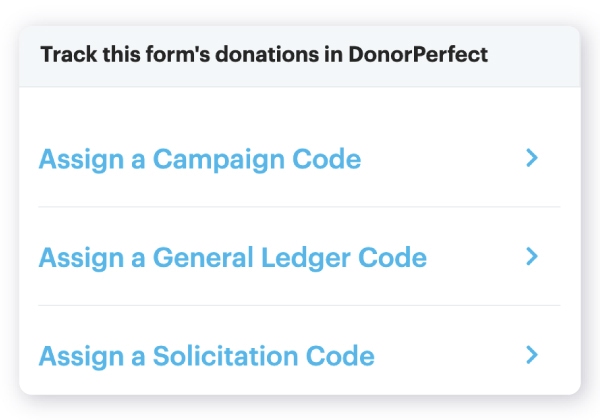This screenshot has width=600, height=420.
Task: Expand Solicitation Code using its arrow
Action: pos(532,355)
